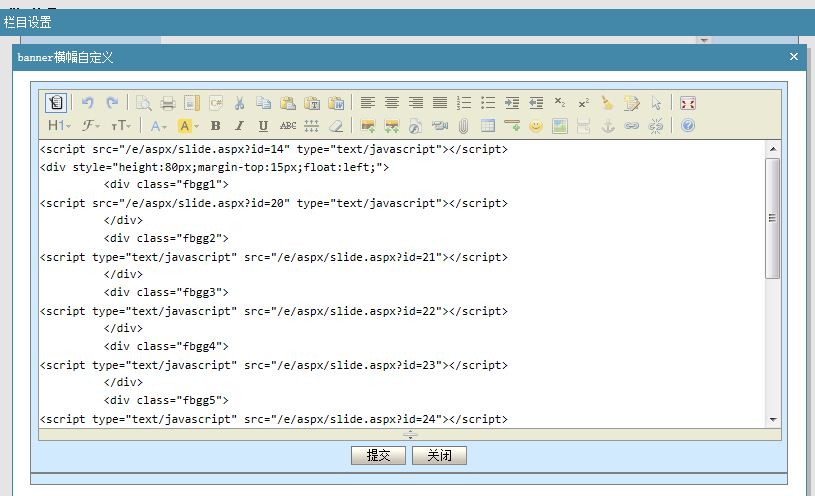Click the redo arrow icon
The width and height of the screenshot is (815, 496).
coord(112,103)
